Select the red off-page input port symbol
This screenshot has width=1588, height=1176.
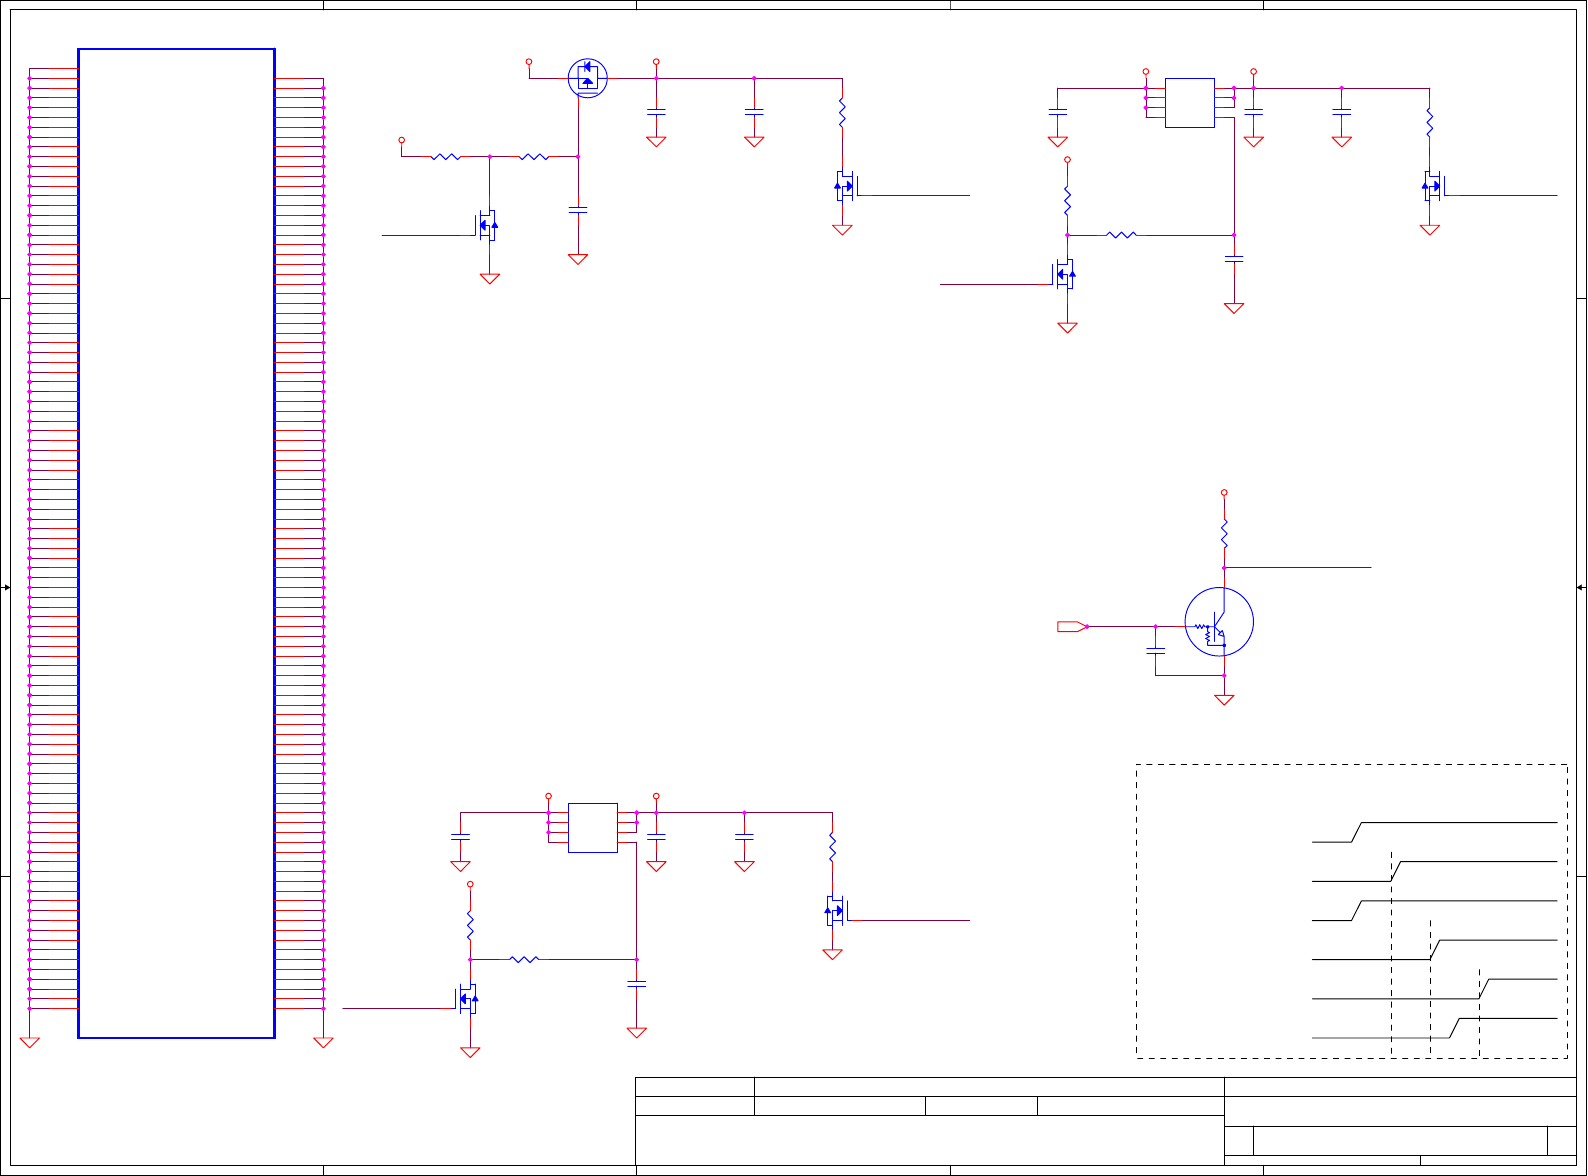pos(1073,627)
